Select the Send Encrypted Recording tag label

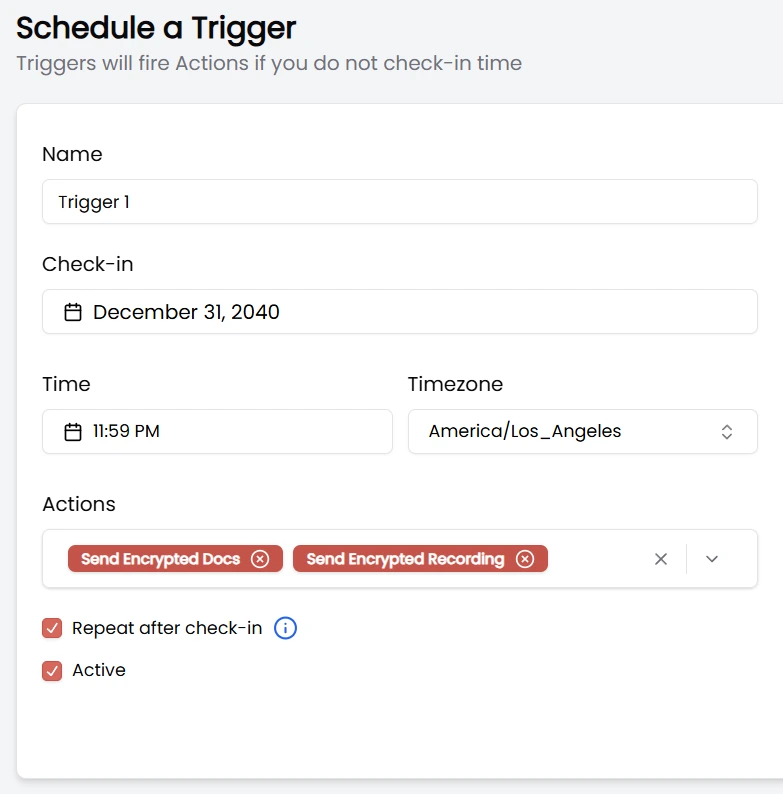(405, 559)
